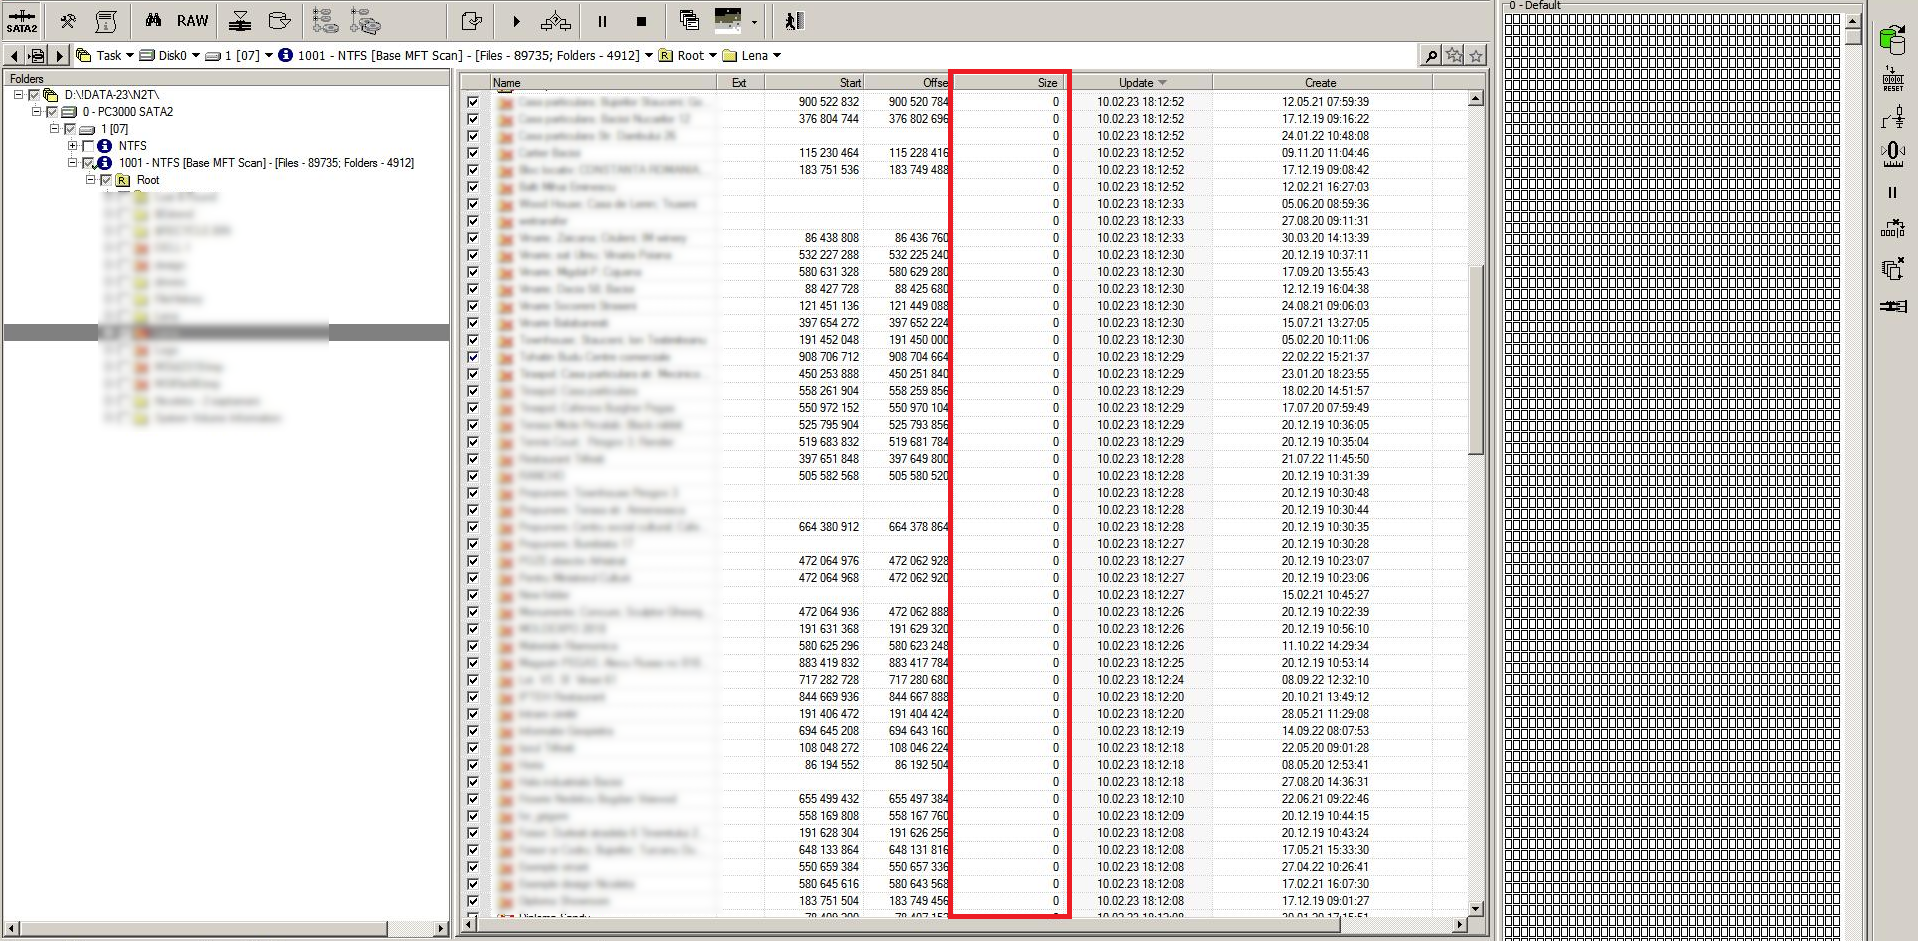Toggle the Root folder checkbox in tree
Viewport: 1918px width, 941px height.
pos(106,180)
